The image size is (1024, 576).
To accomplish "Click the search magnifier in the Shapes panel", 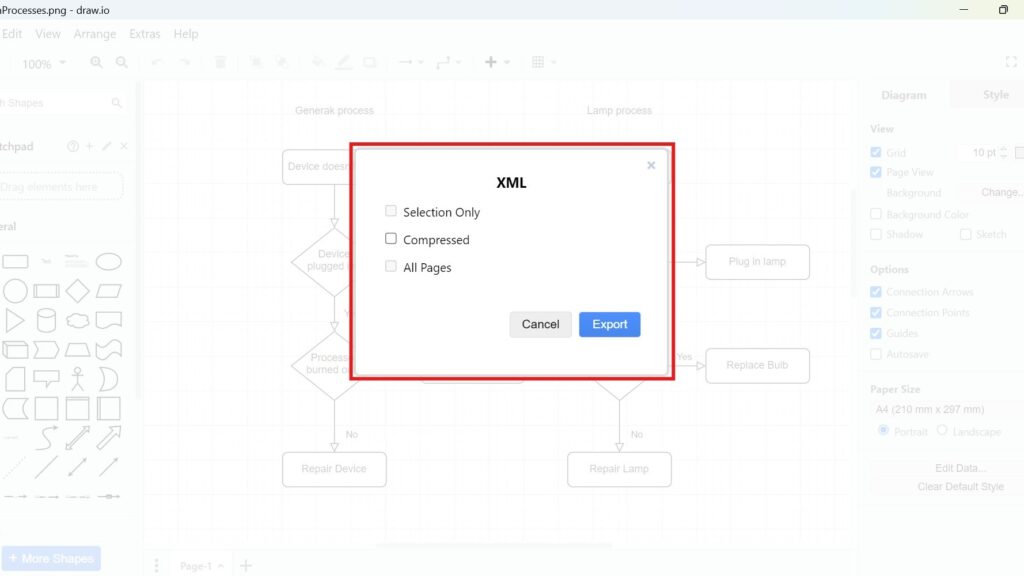I will coord(117,103).
